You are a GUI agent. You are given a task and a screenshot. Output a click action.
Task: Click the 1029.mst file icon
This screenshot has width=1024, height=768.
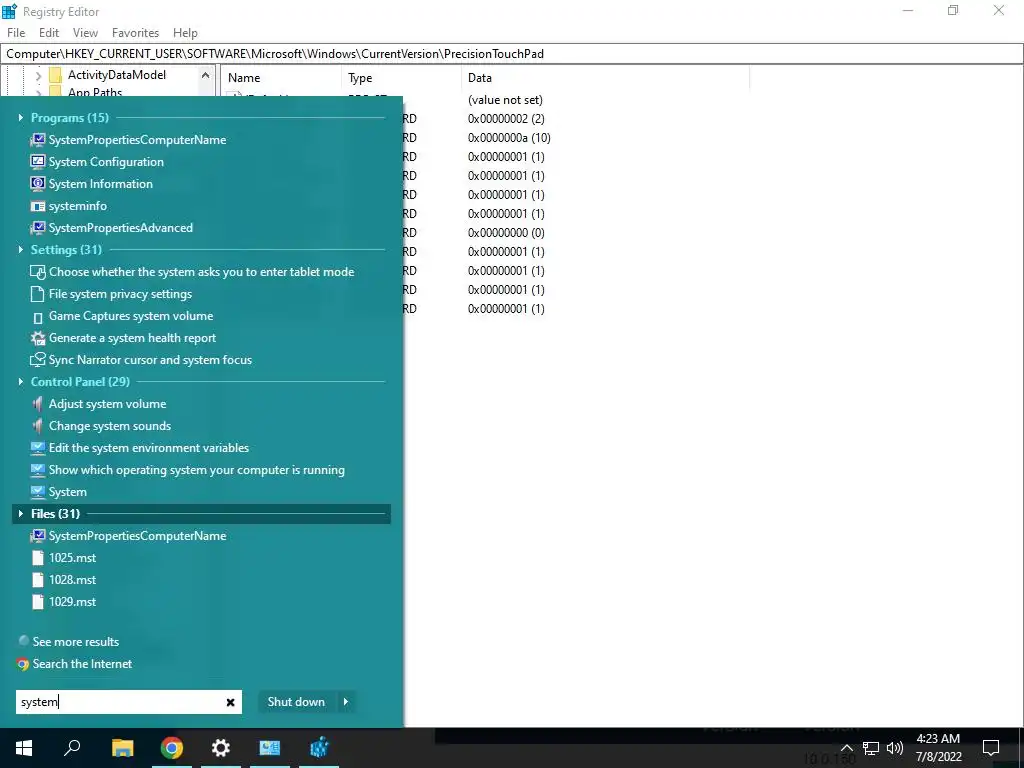[38, 601]
